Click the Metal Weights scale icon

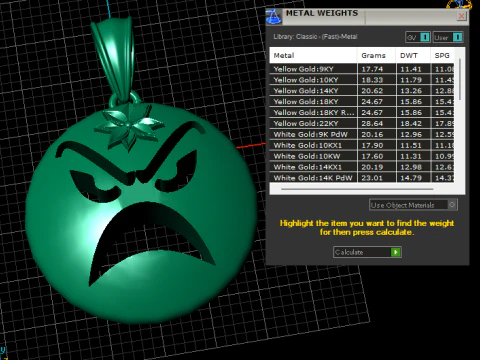coord(274,17)
